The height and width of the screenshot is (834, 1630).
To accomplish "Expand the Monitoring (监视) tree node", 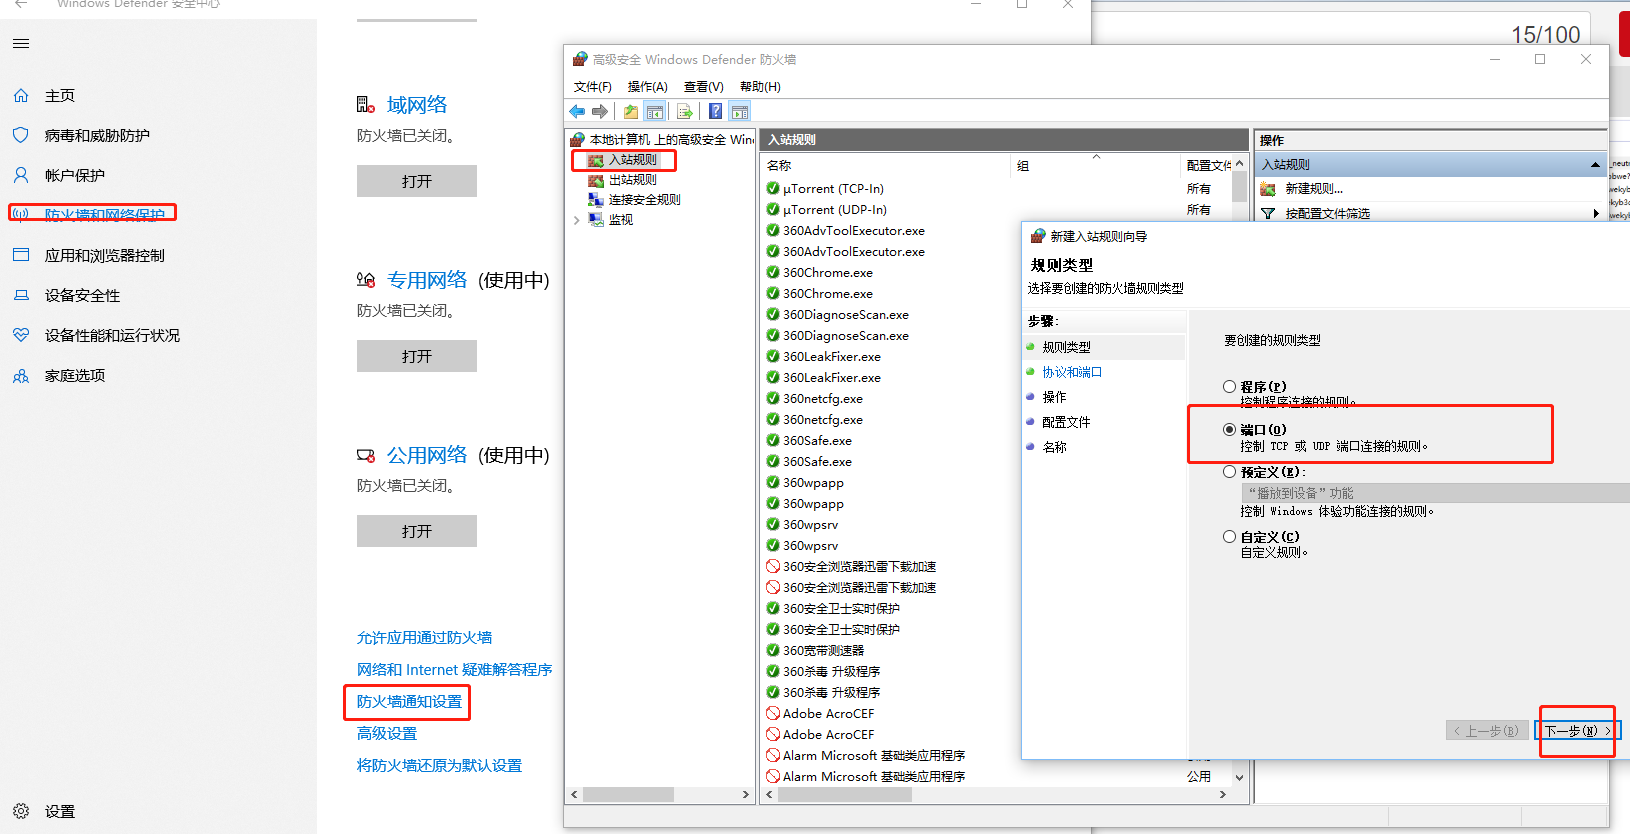I will tap(577, 220).
